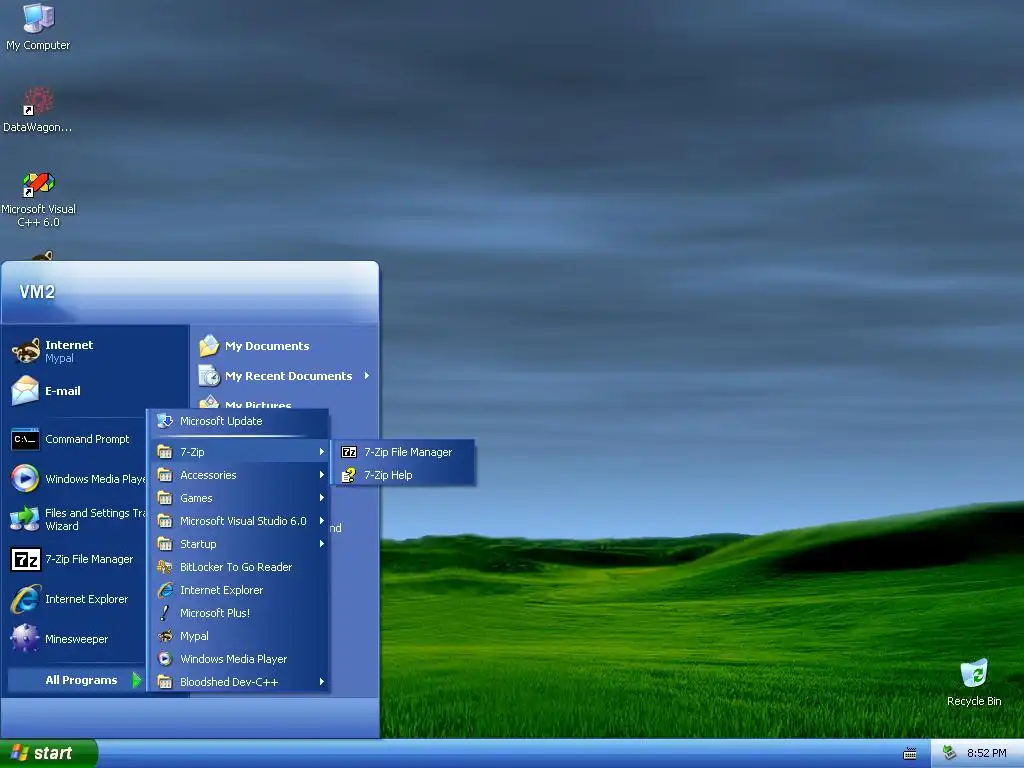Screen dimensions: 1024x768
Task: Choose Microsoft Update from All Programs
Action: click(x=240, y=421)
